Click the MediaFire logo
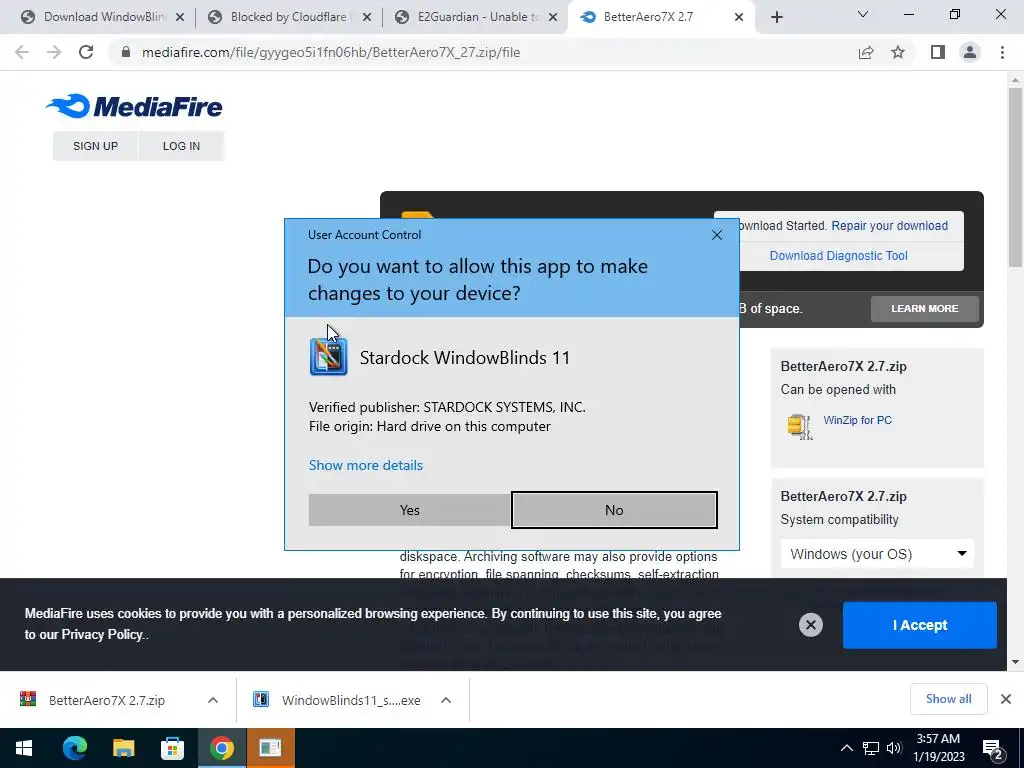This screenshot has width=1024, height=768. (x=135, y=106)
